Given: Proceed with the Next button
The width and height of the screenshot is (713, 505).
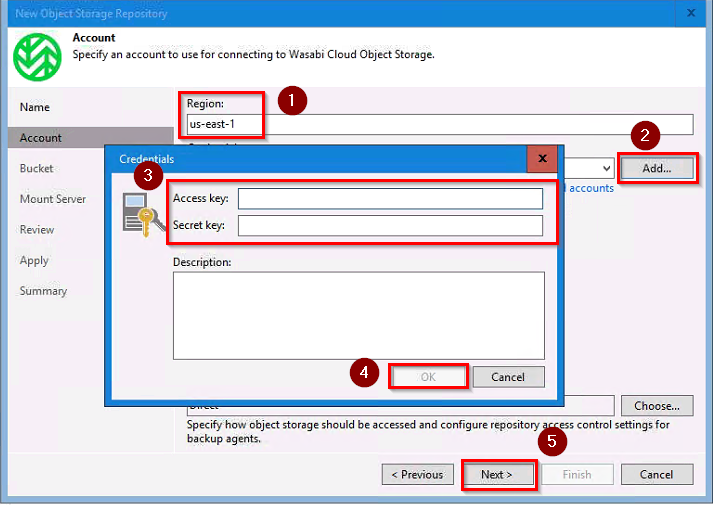Looking at the screenshot, I should (x=497, y=474).
